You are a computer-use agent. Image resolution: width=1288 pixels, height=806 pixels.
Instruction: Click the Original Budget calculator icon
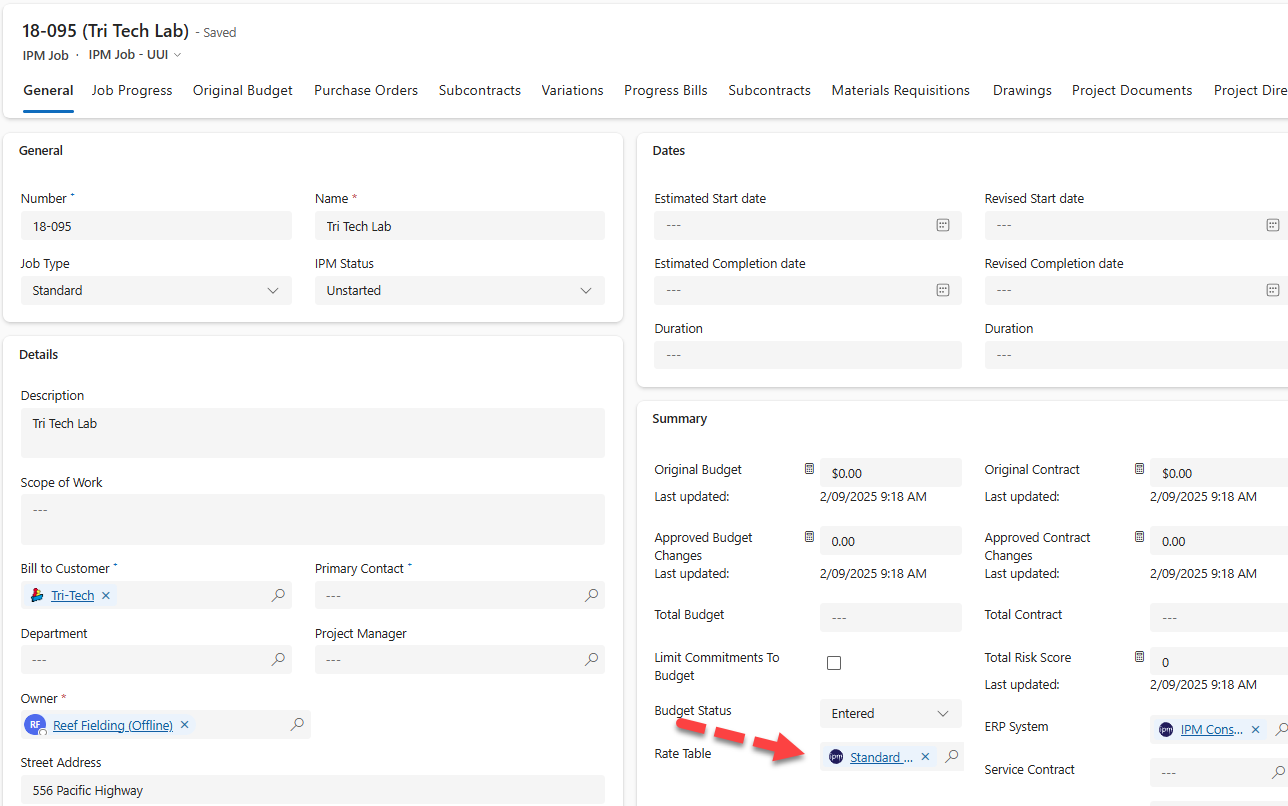pos(809,469)
